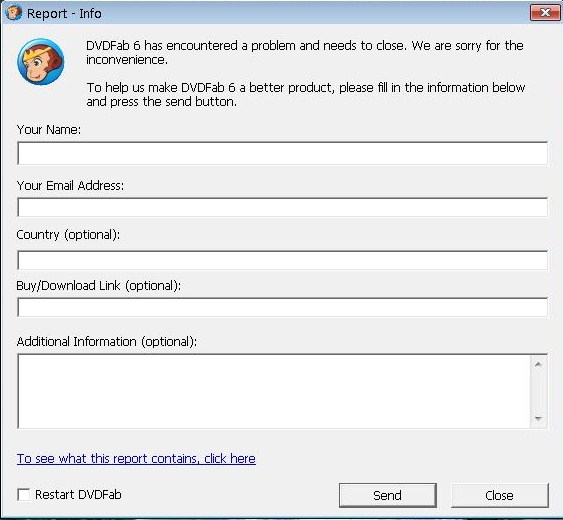Viewport: 563px width, 520px height.
Task: Focus the Your Email Address field
Action: pyautogui.click(x=283, y=207)
